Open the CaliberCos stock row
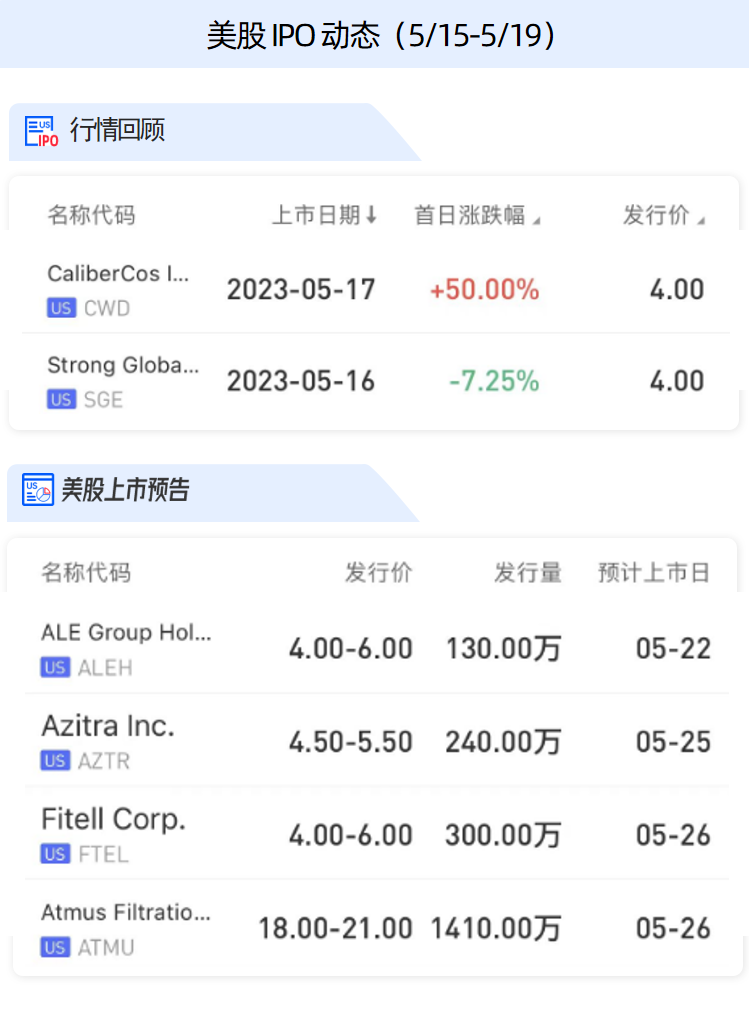This screenshot has height=1014, width=749. click(118, 273)
